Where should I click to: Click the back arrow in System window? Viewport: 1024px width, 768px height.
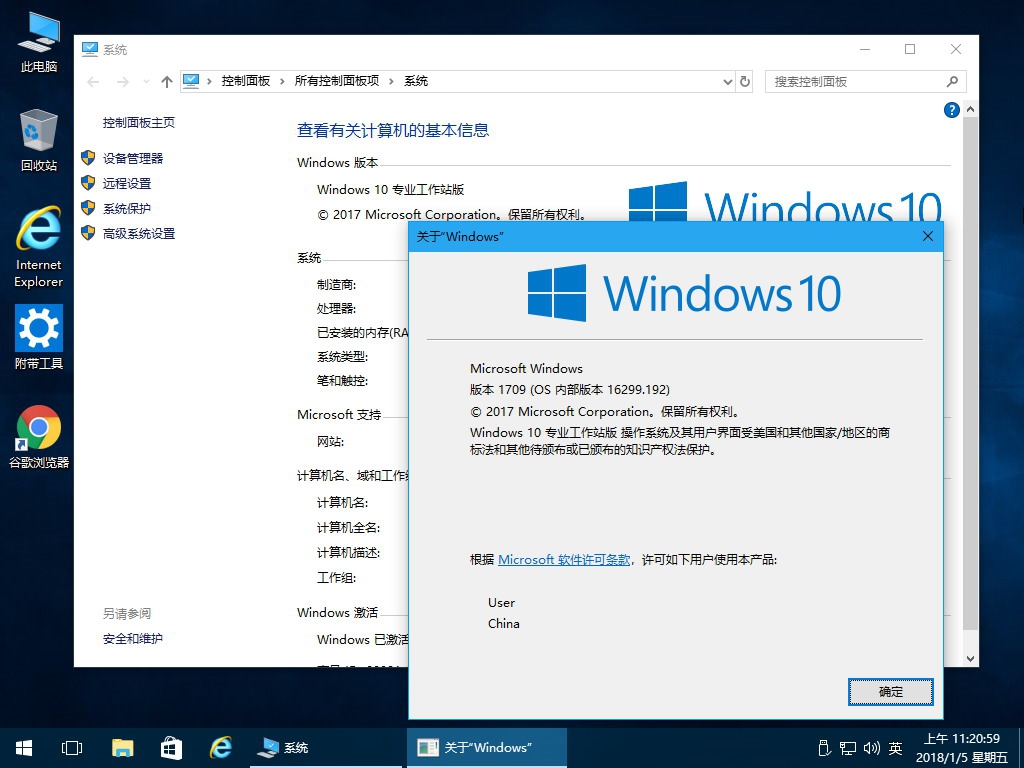click(x=93, y=82)
